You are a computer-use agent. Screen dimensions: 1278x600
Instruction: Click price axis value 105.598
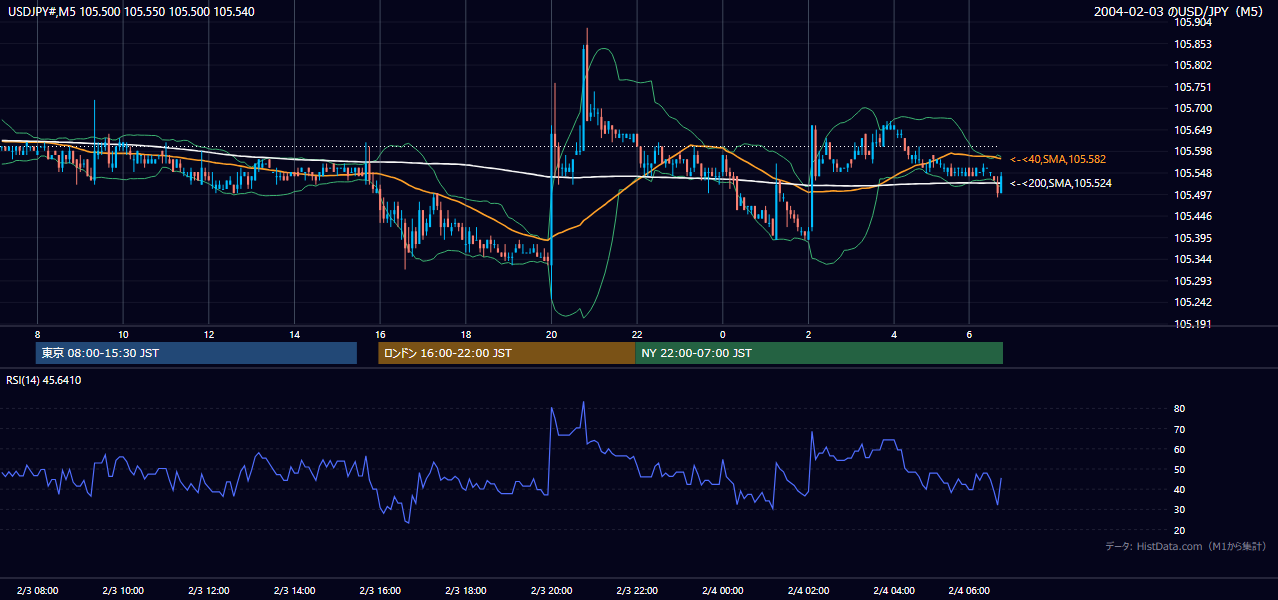(x=1192, y=151)
